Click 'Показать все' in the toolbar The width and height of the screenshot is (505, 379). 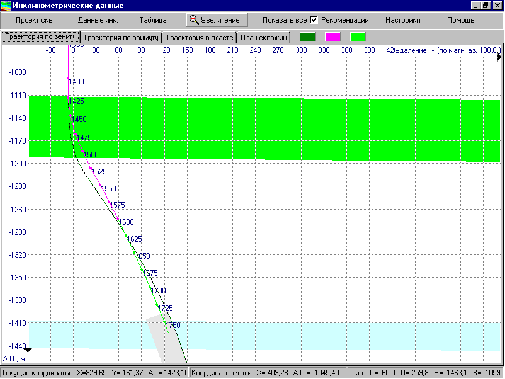pos(284,20)
